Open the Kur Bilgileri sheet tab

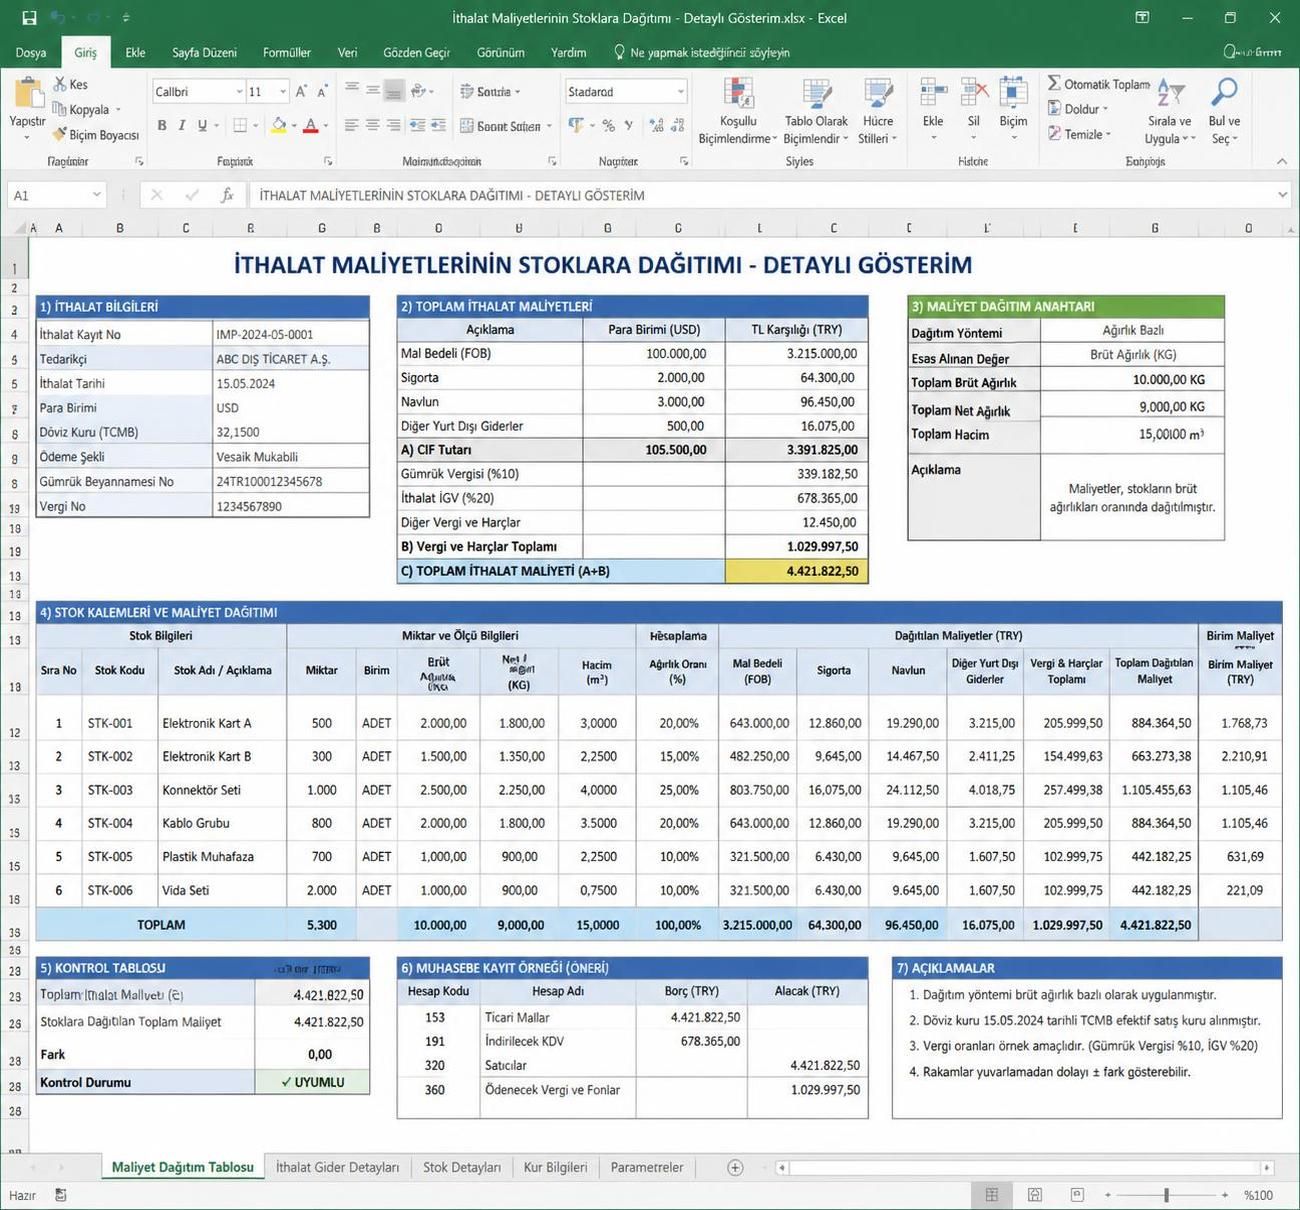(x=555, y=1167)
